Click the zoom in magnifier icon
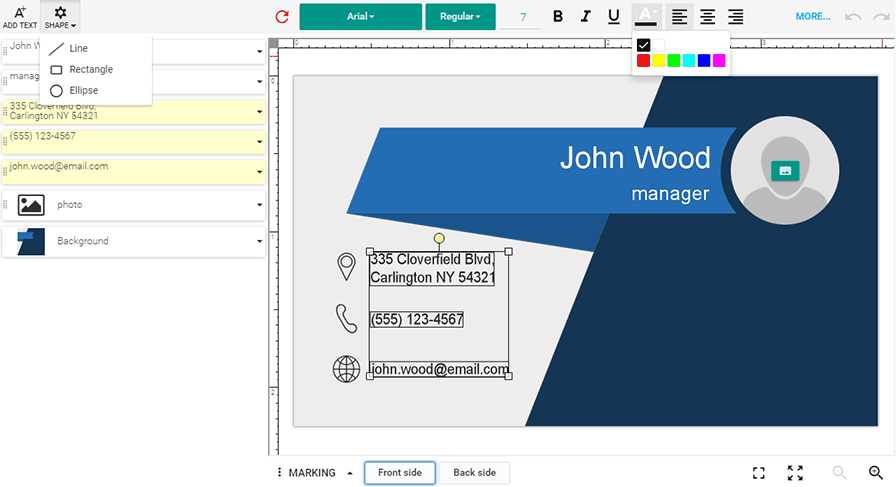Image resolution: width=896 pixels, height=487 pixels. click(875, 473)
